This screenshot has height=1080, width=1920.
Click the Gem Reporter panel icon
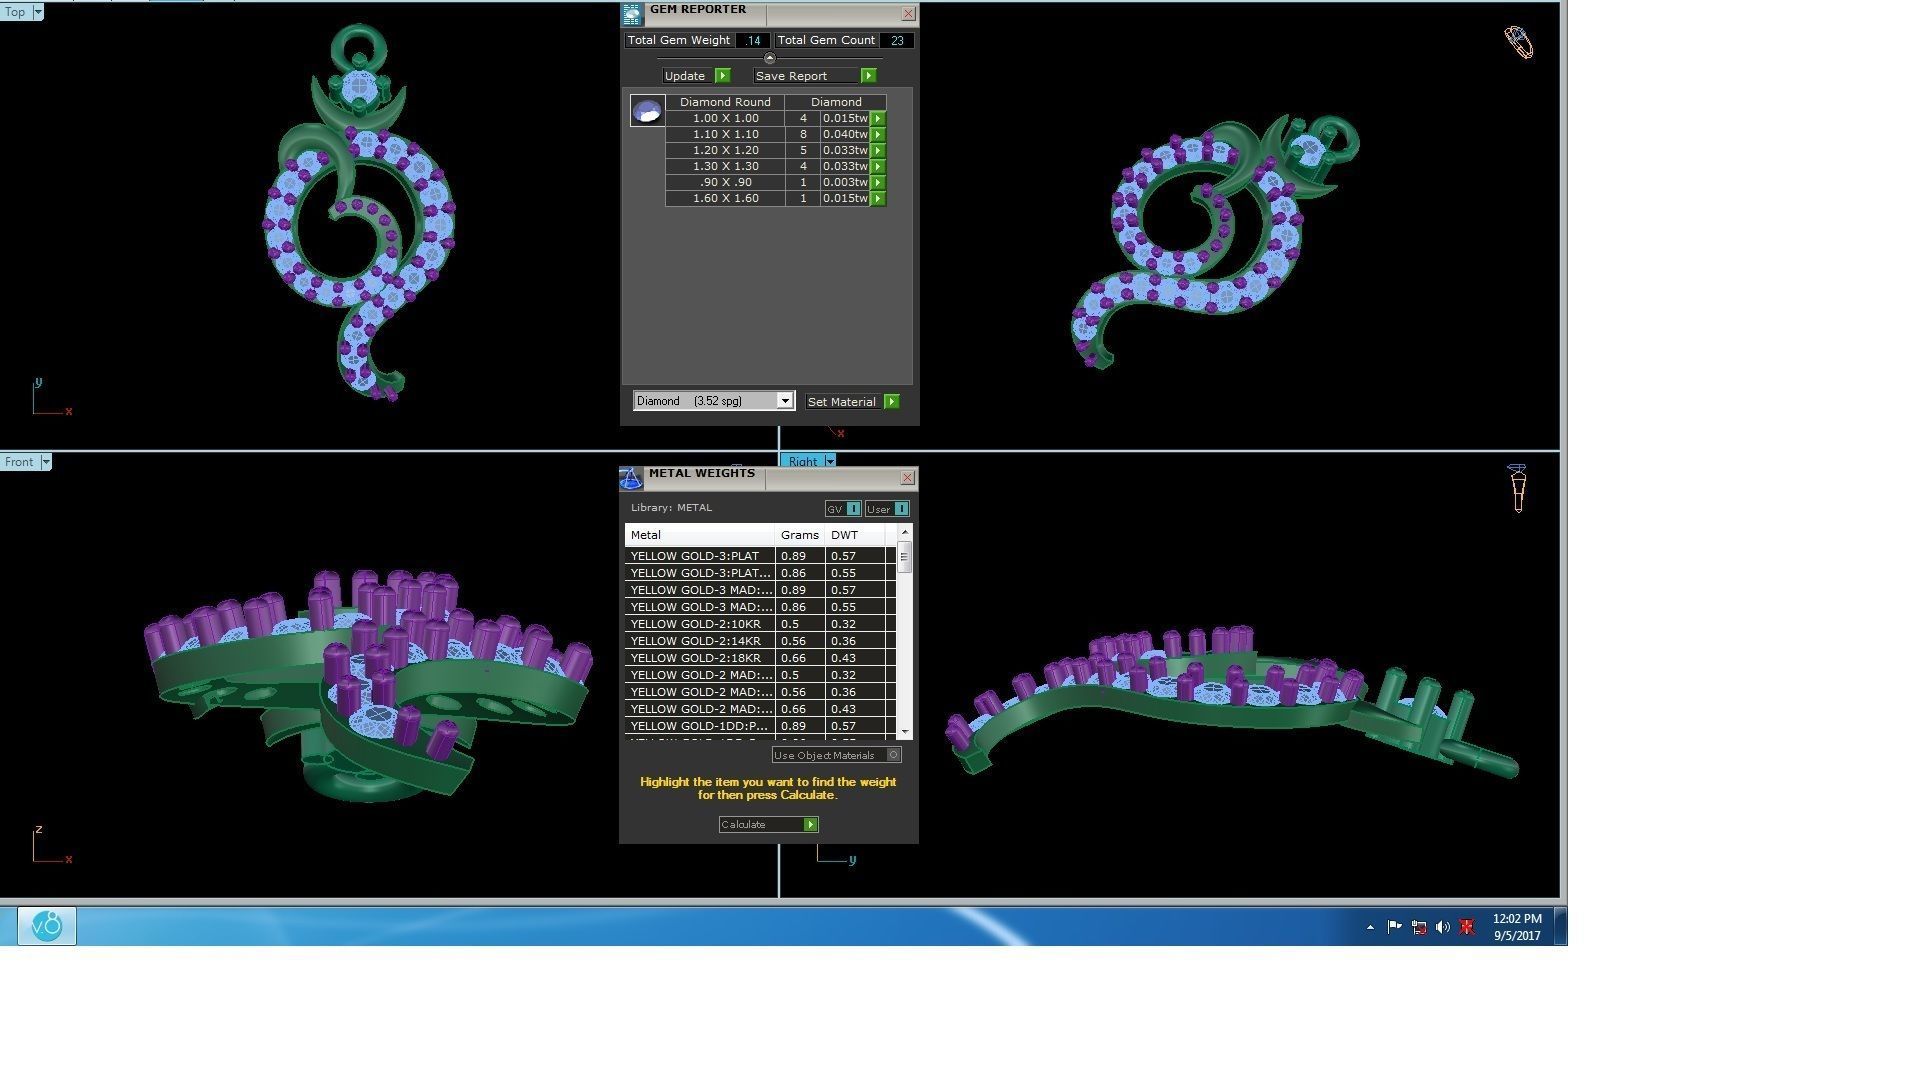click(632, 14)
